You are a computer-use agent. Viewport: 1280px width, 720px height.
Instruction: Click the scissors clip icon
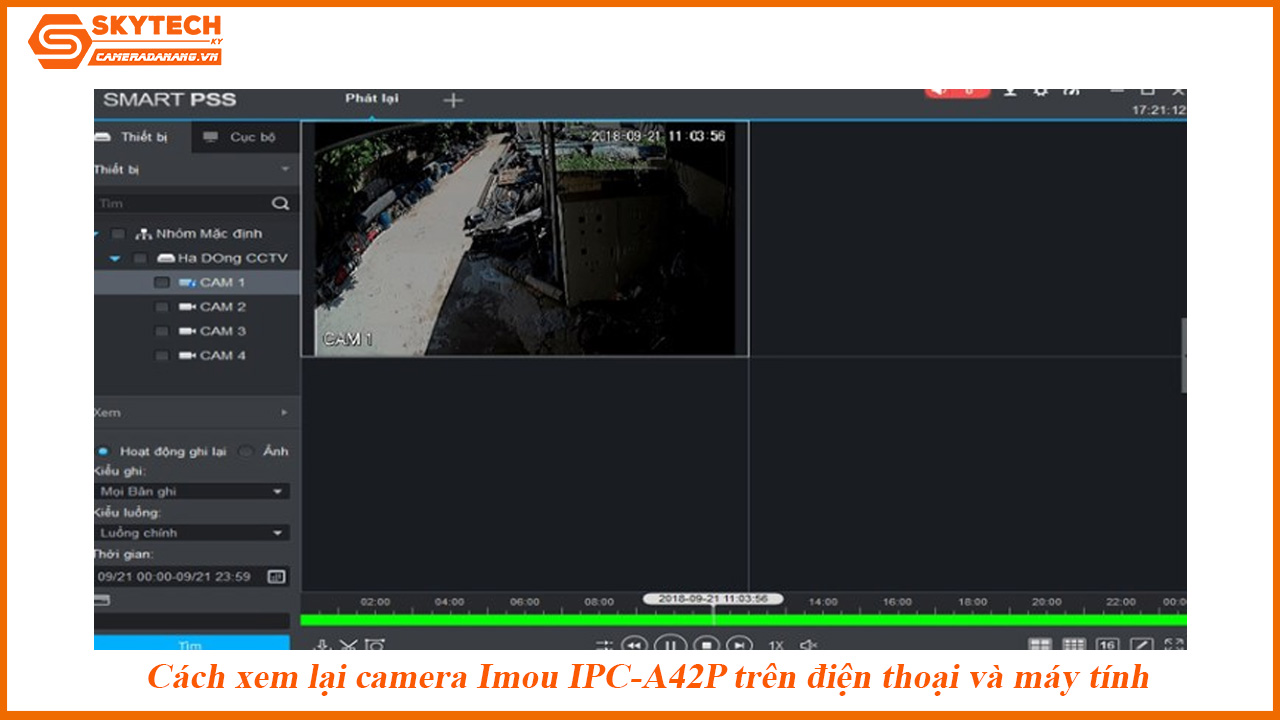point(348,645)
